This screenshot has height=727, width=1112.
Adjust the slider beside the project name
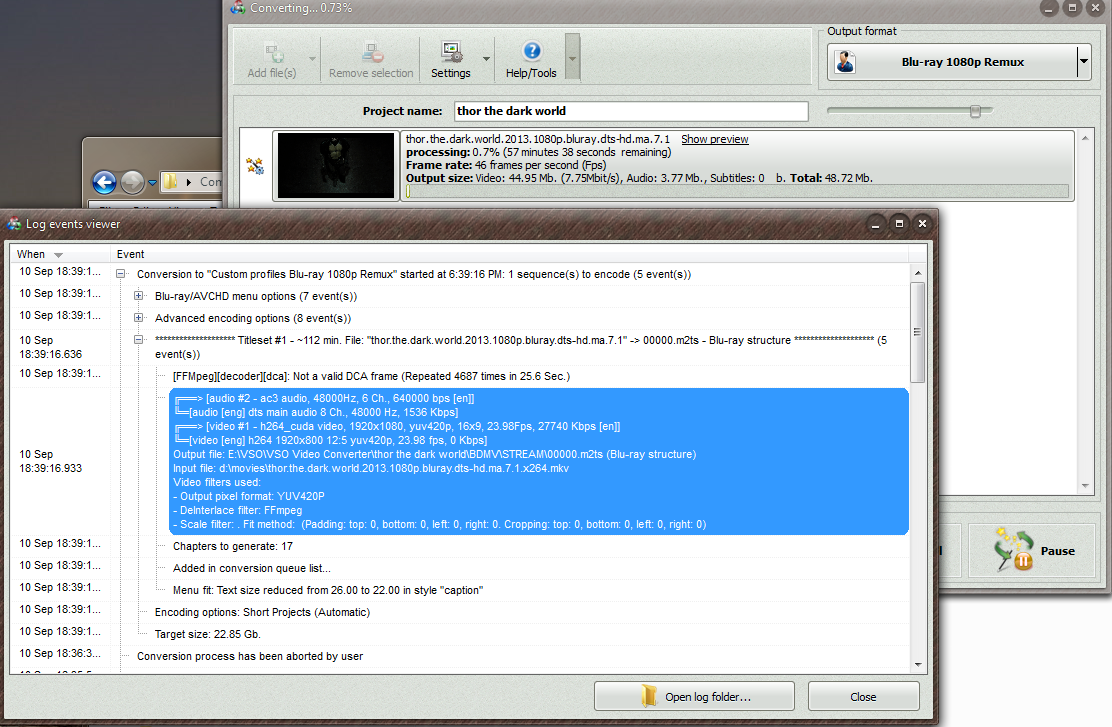coord(975,111)
